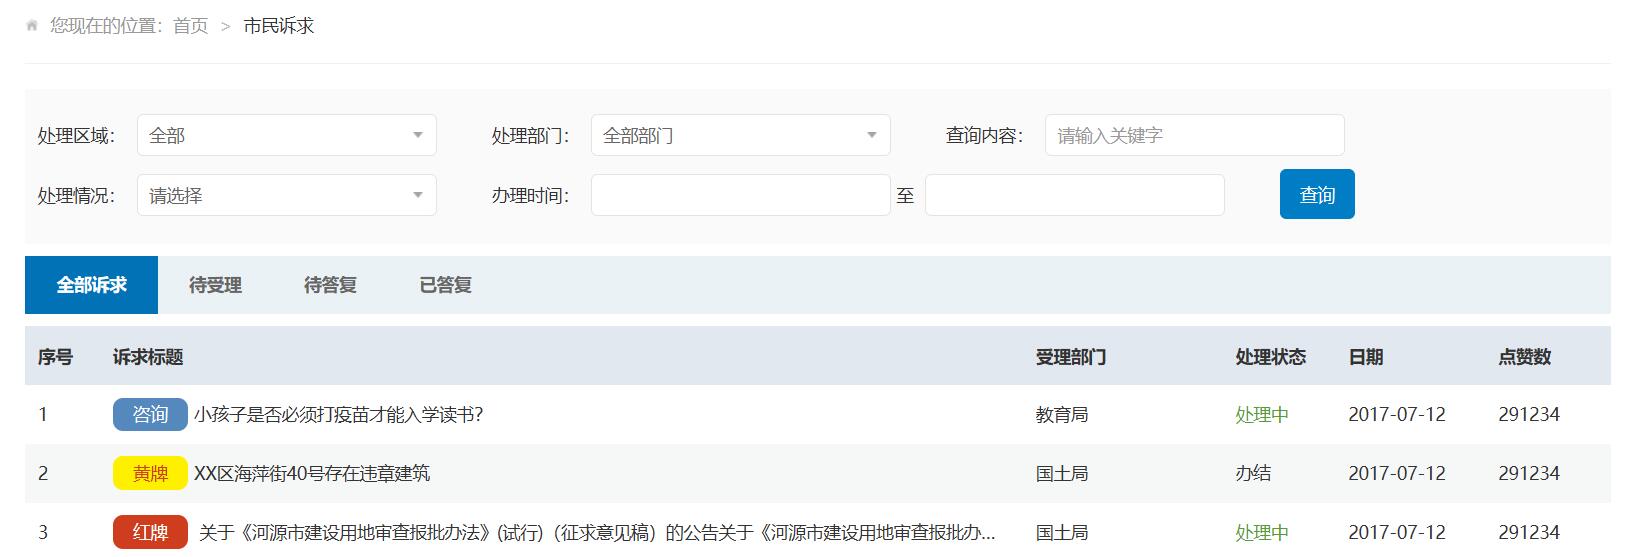
Task: Open the 海萍街40号违章建筑 appeal
Action: coord(312,473)
